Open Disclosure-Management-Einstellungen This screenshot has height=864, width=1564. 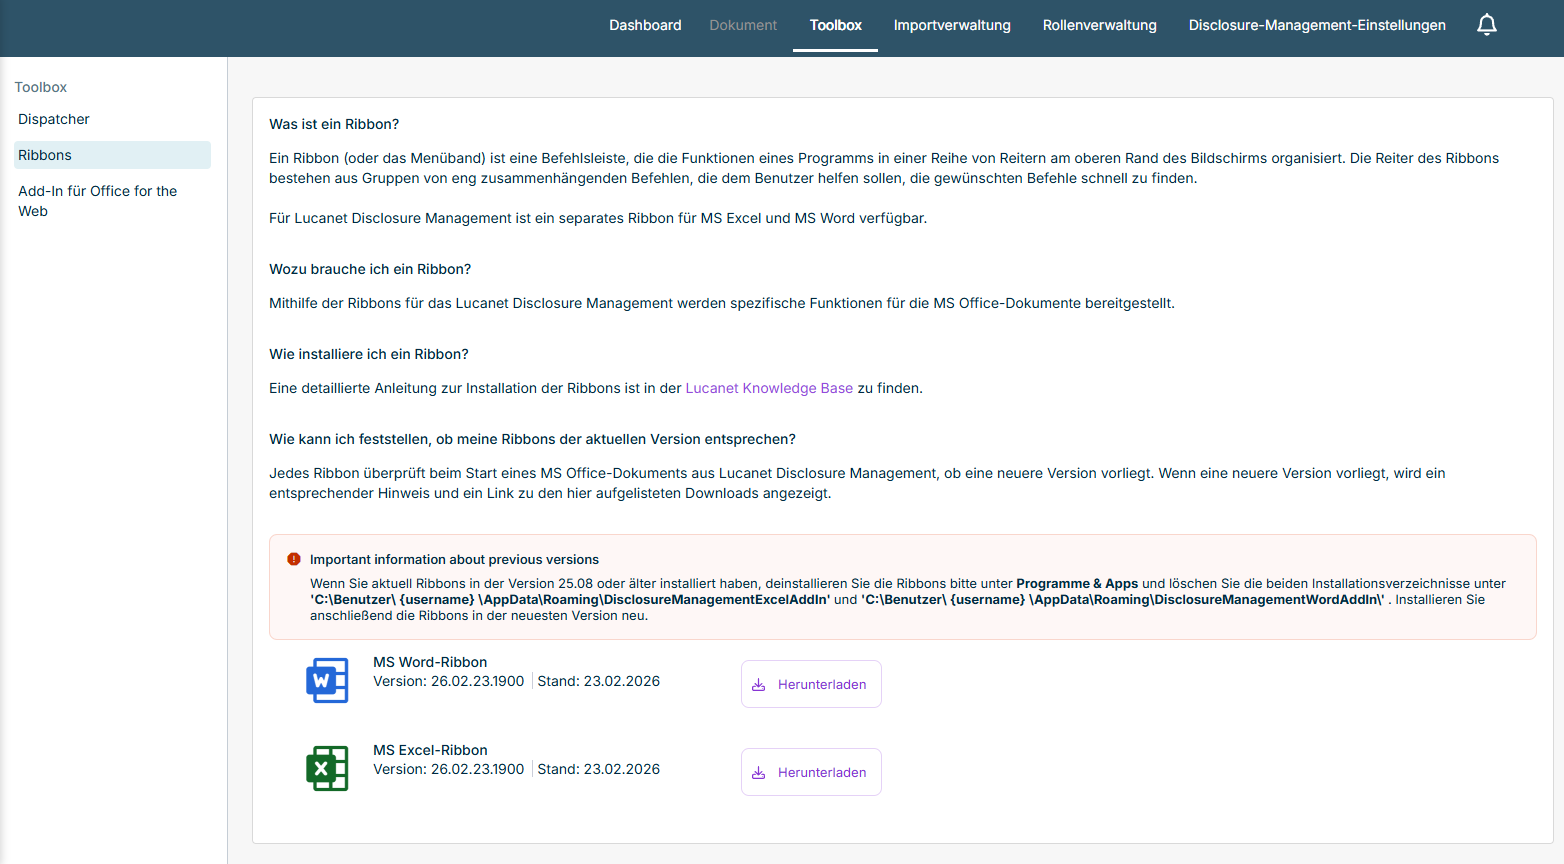[x=1317, y=25]
